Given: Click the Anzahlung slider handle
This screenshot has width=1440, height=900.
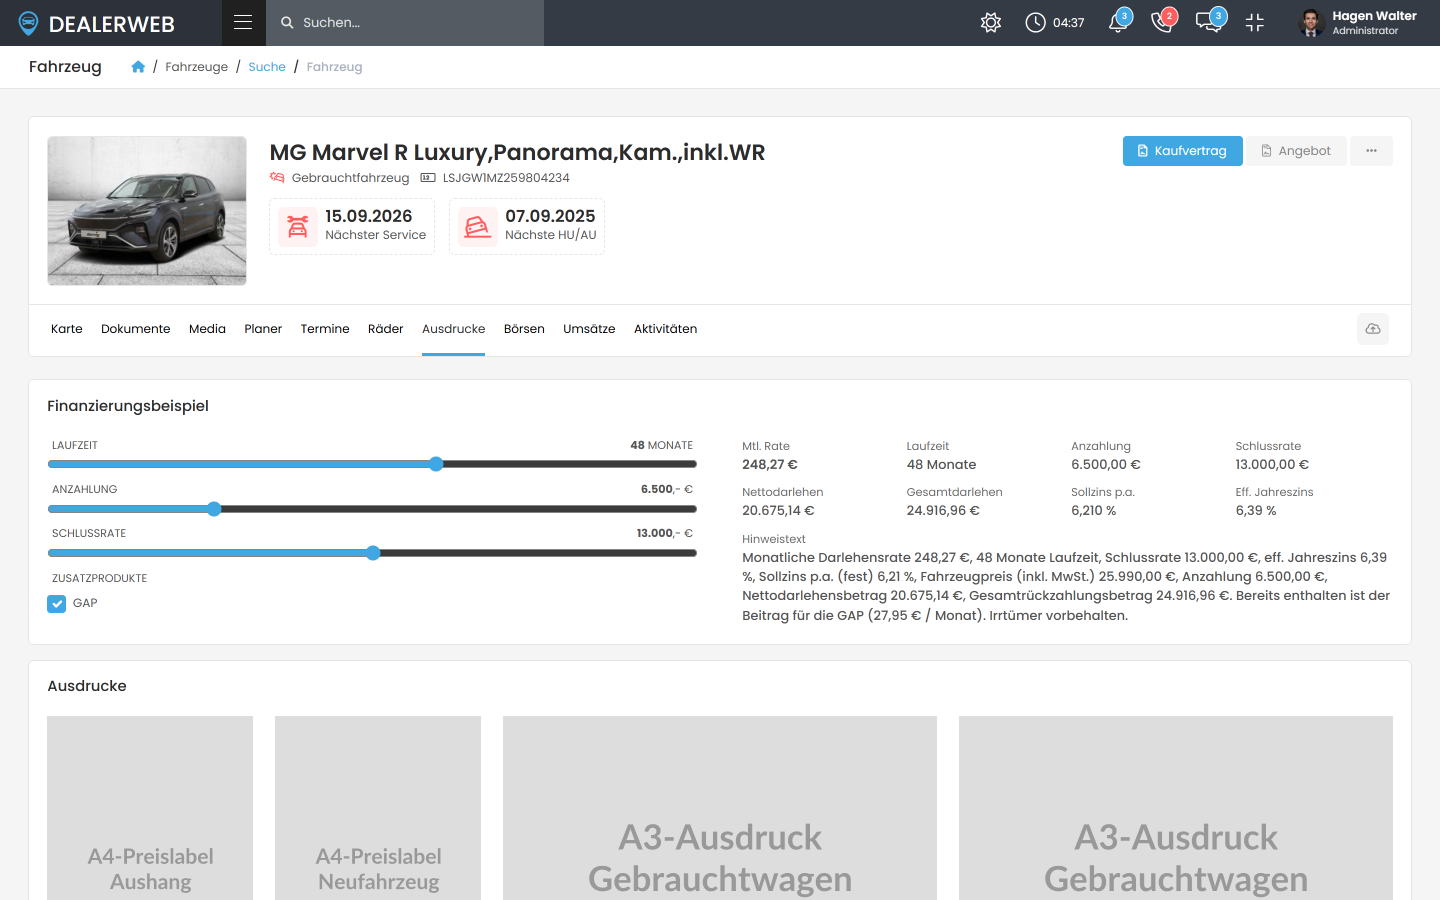Looking at the screenshot, I should coord(214,509).
